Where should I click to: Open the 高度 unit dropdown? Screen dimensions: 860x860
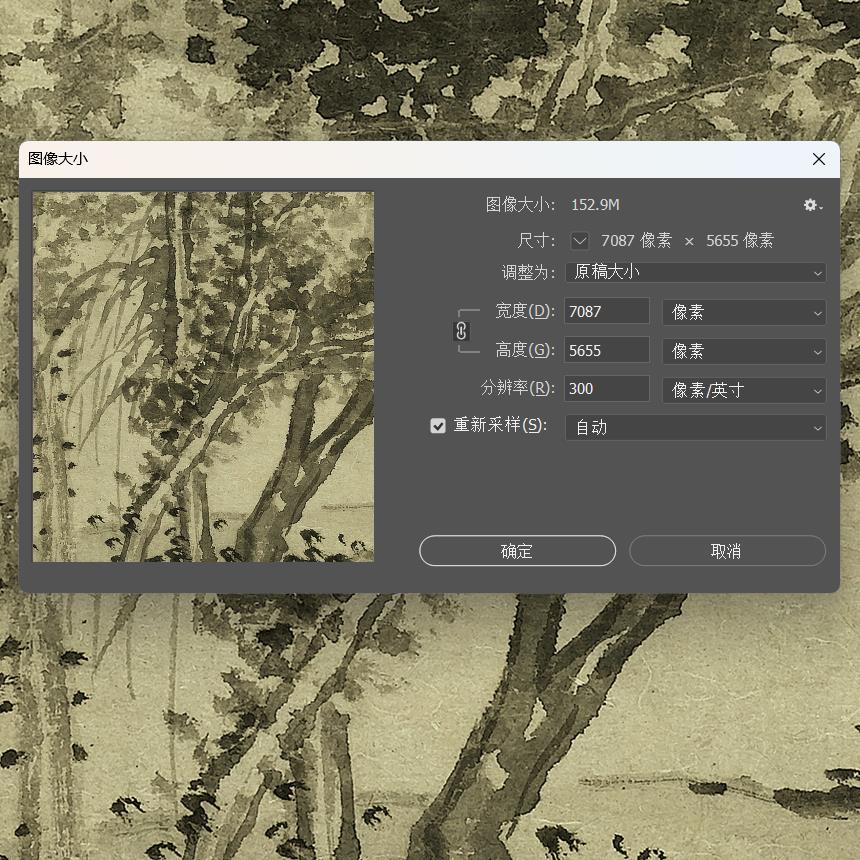coord(744,352)
